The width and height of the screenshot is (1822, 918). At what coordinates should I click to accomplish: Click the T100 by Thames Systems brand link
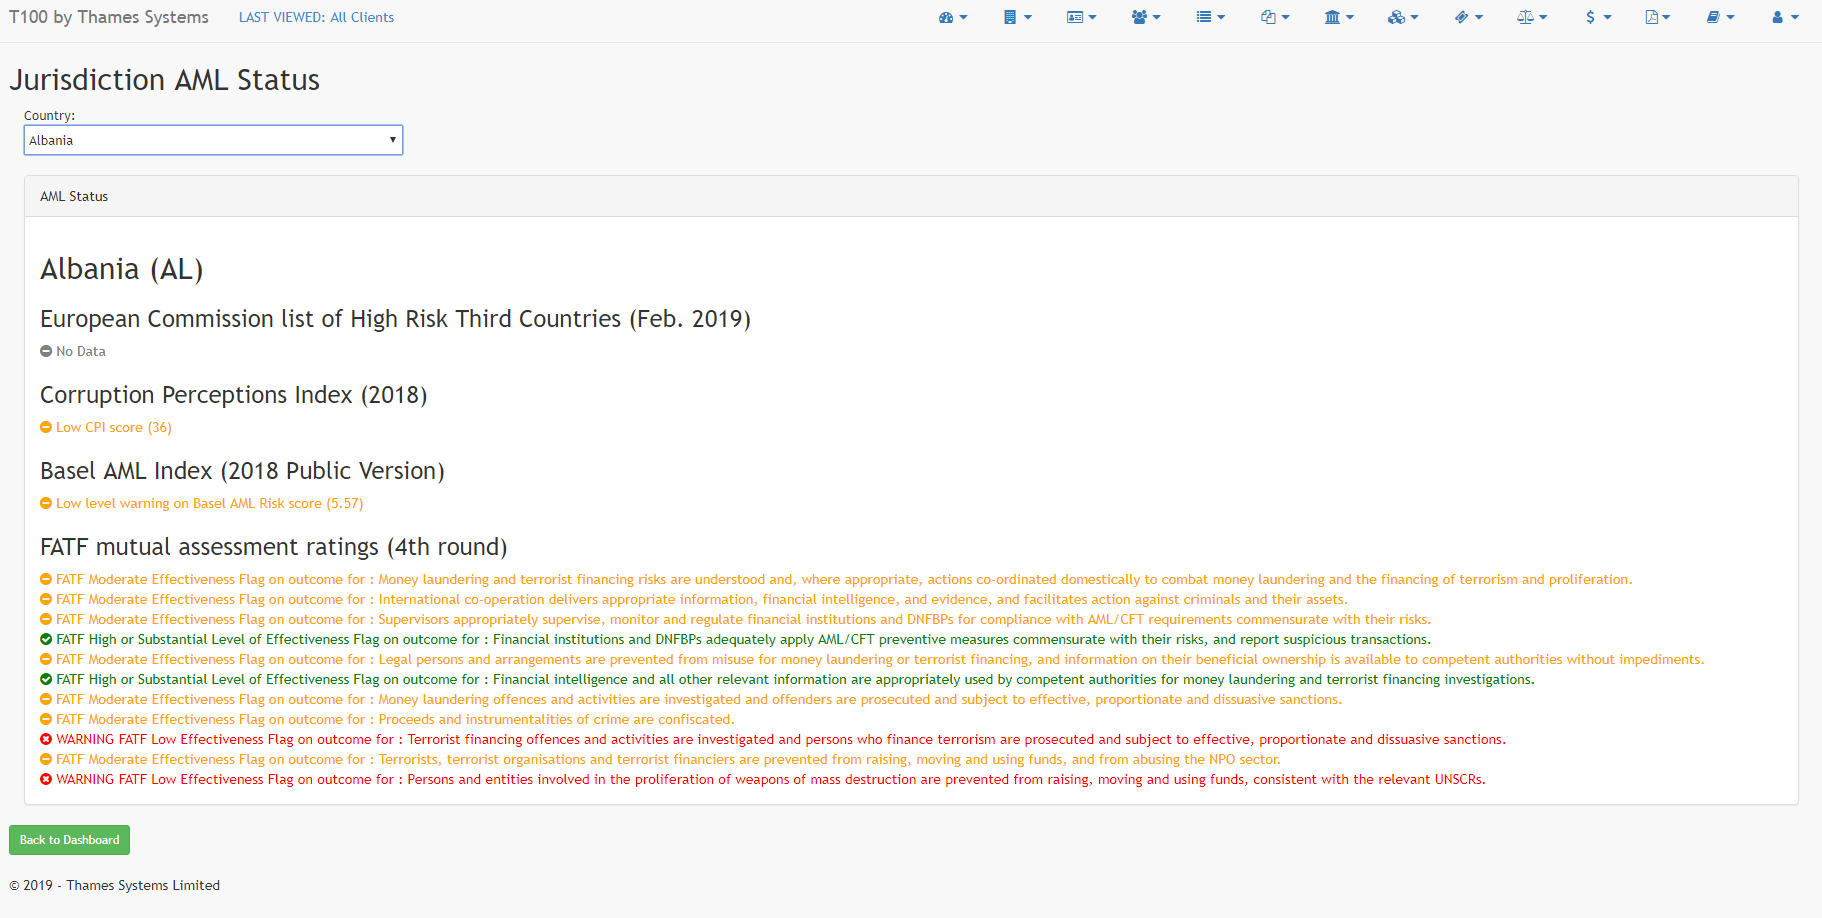click(109, 17)
